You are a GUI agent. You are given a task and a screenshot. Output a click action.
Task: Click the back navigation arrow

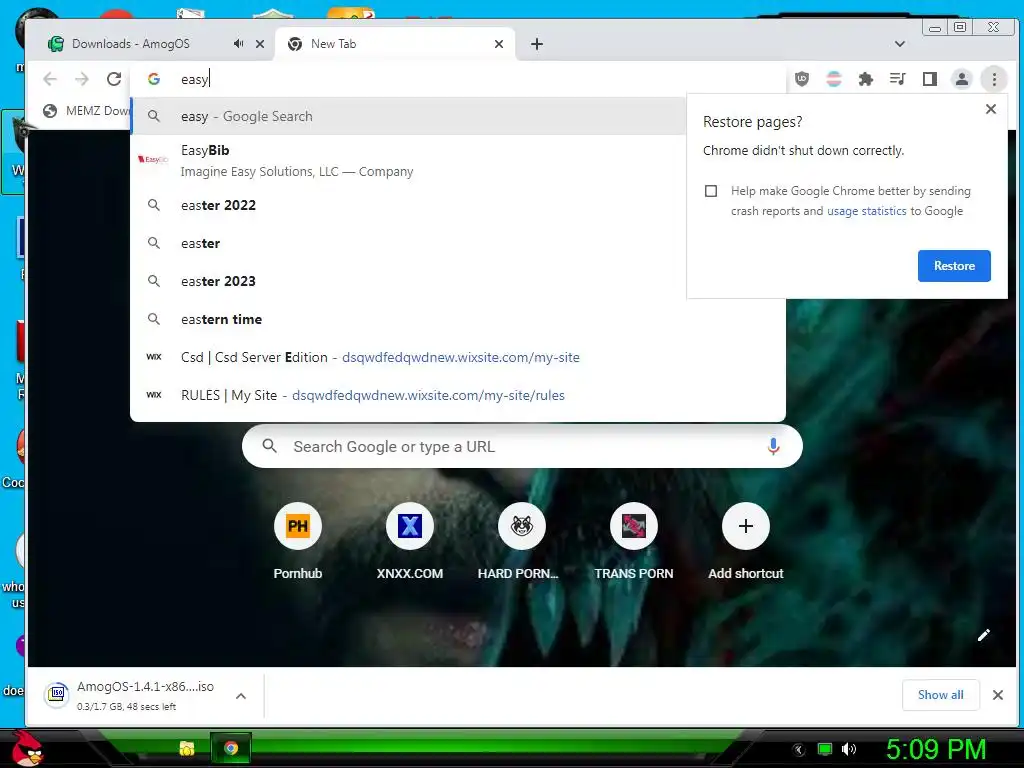coord(50,79)
